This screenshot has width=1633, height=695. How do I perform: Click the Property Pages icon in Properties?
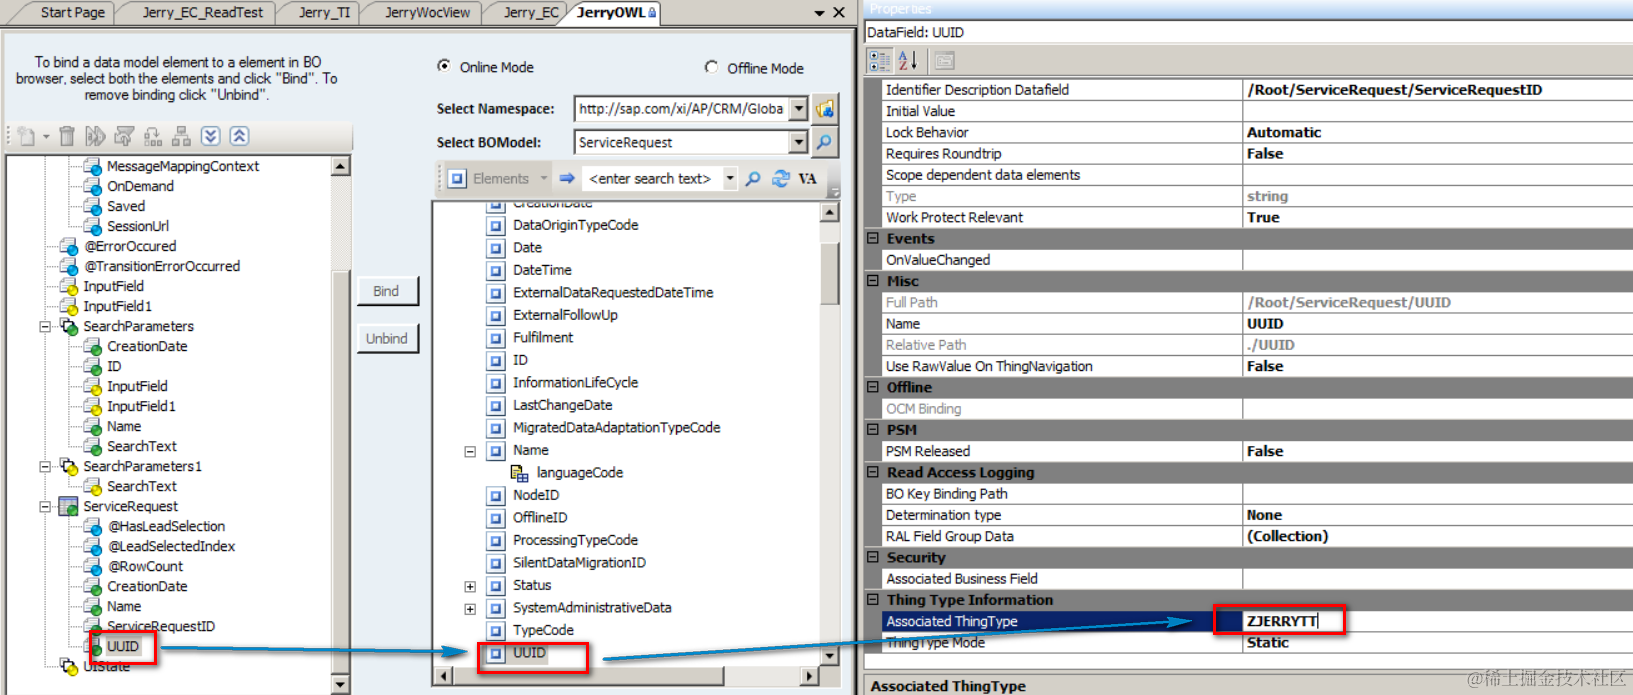click(944, 61)
